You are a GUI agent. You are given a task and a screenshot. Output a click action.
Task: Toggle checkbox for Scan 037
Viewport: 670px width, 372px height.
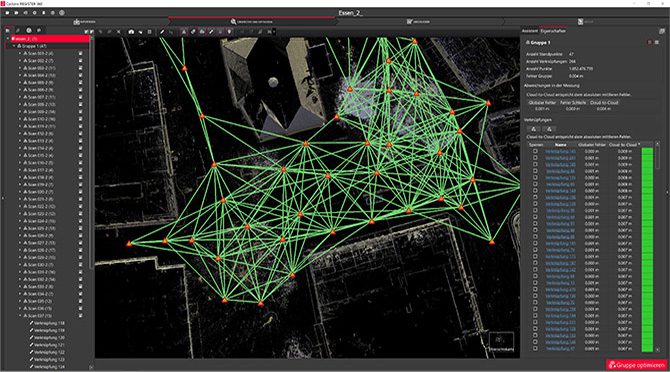click(x=80, y=316)
